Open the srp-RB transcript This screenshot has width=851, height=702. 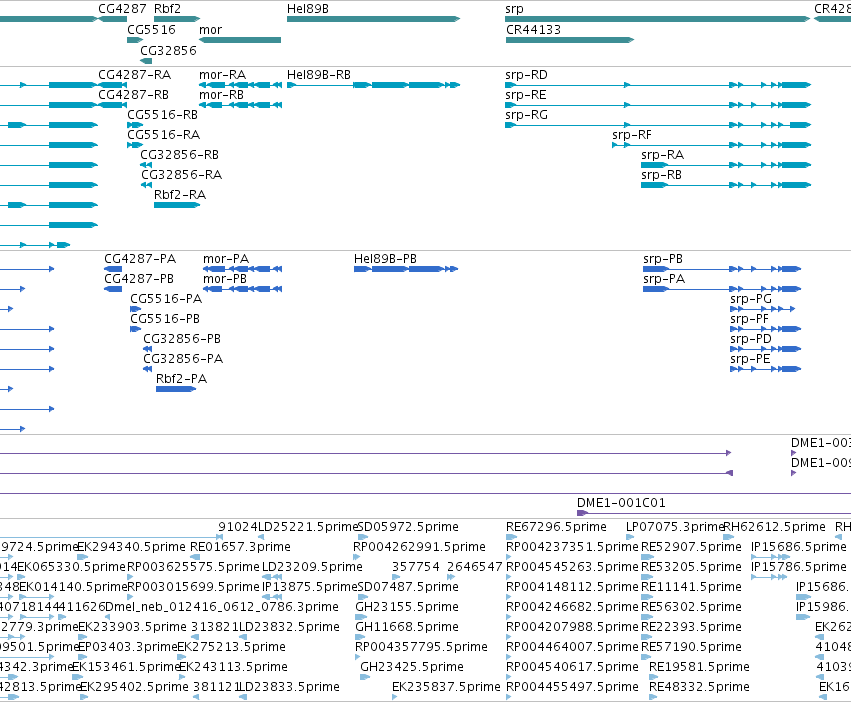click(726, 185)
